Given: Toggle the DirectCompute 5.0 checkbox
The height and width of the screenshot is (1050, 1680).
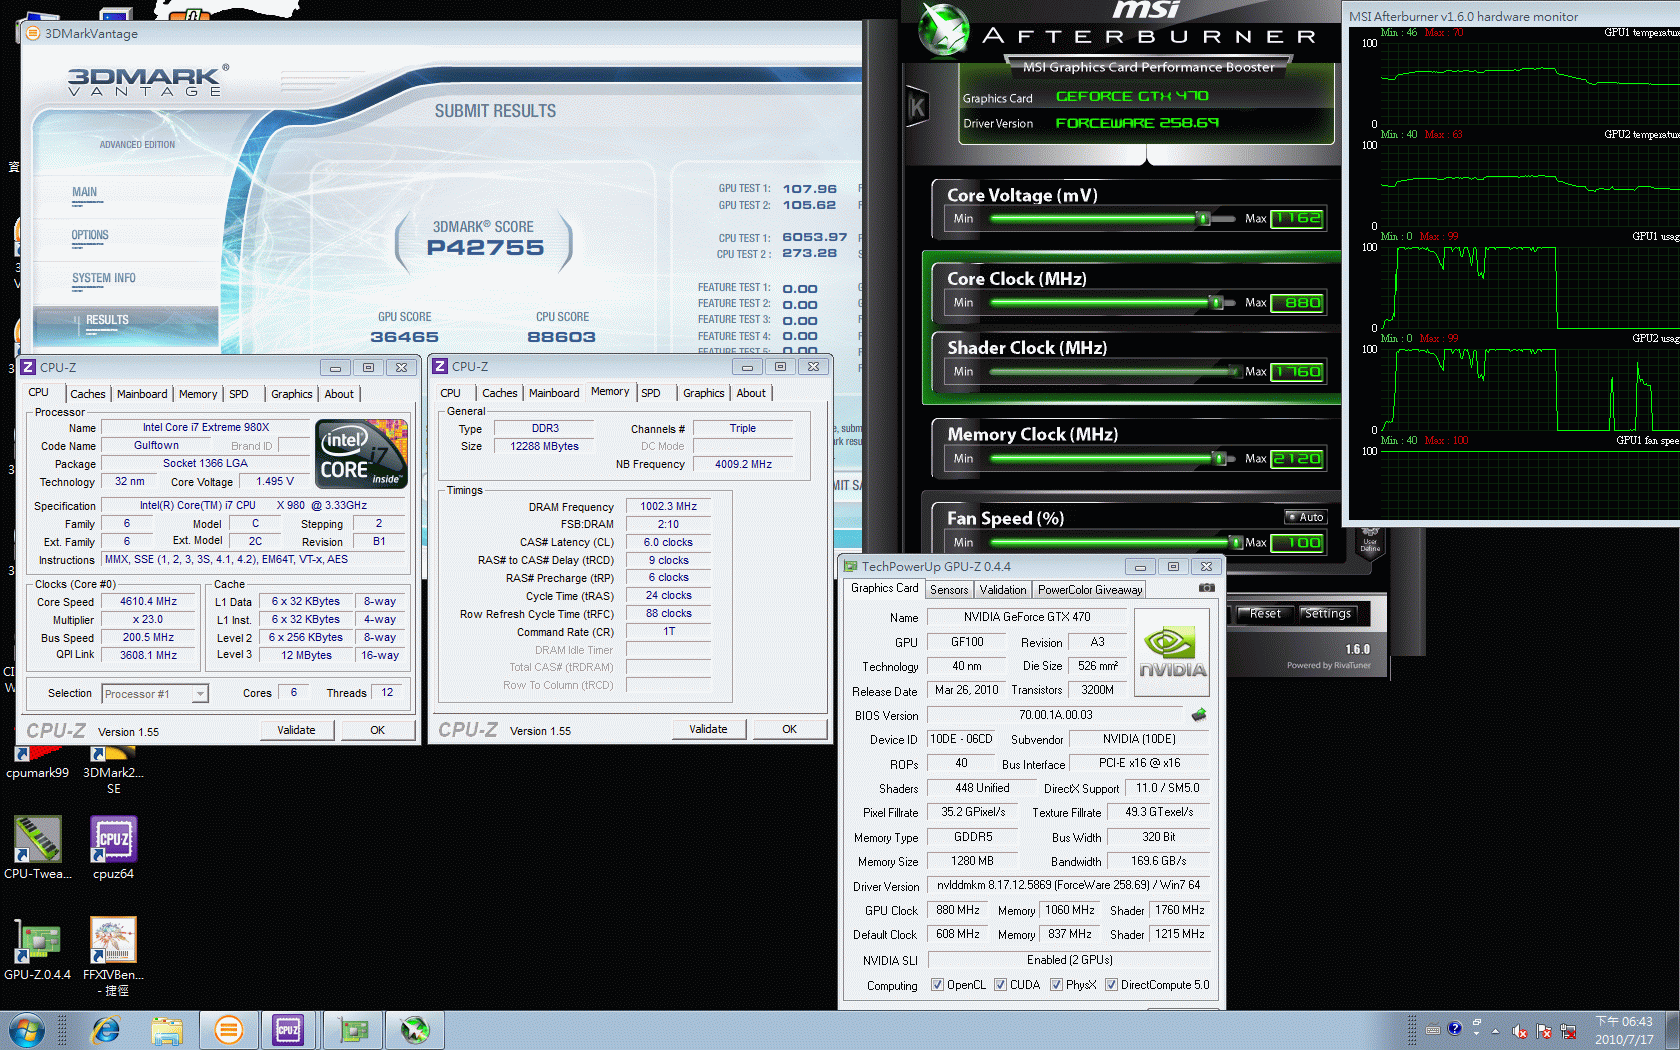Looking at the screenshot, I should [x=1111, y=985].
